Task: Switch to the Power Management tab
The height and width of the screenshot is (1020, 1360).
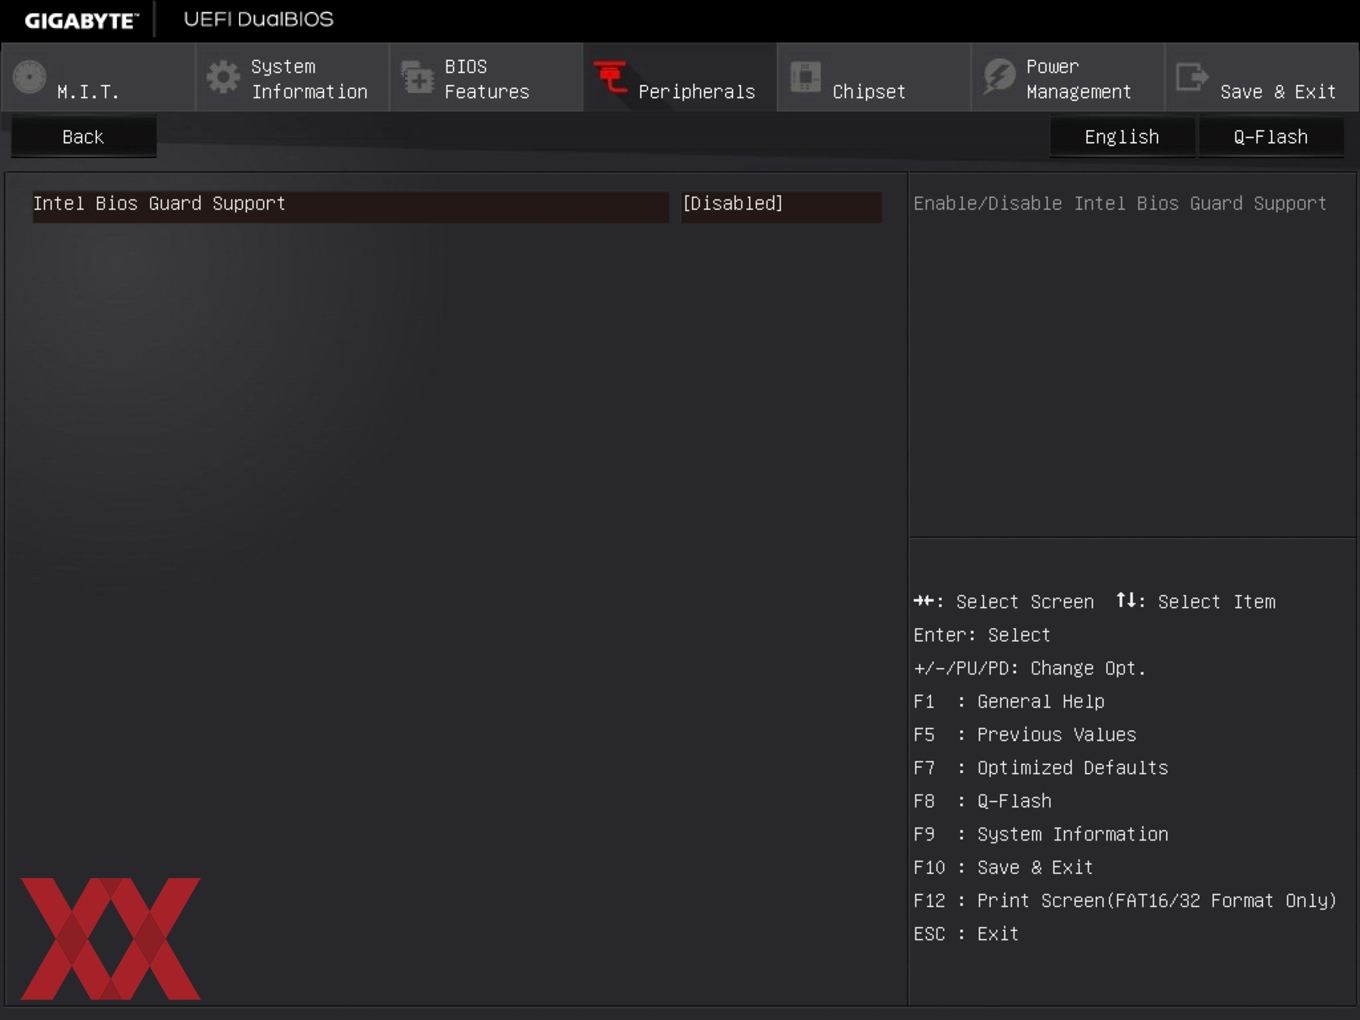Action: tap(1068, 77)
